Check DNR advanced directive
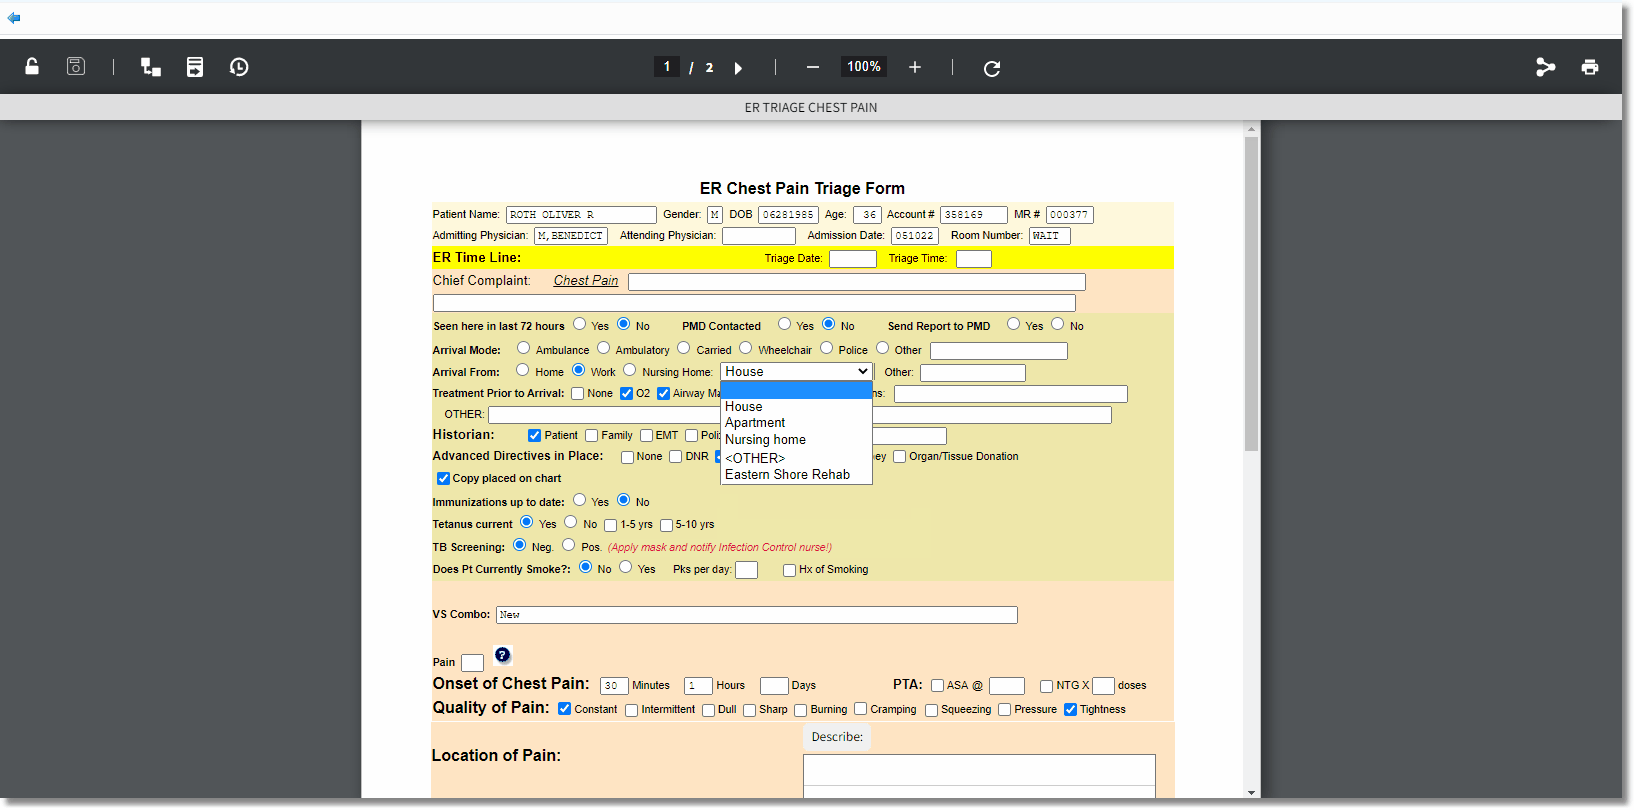This screenshot has width=1634, height=810. point(676,457)
